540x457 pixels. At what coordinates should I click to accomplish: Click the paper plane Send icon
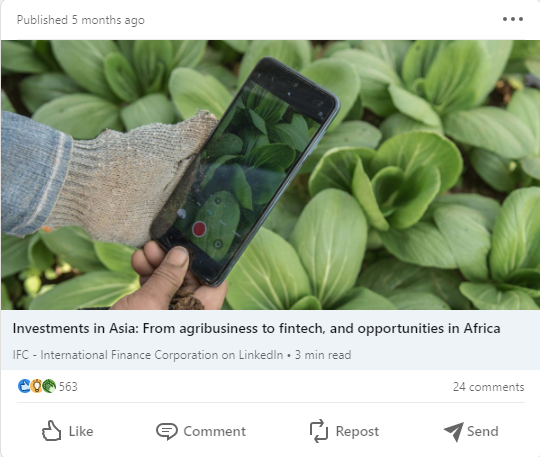click(454, 432)
